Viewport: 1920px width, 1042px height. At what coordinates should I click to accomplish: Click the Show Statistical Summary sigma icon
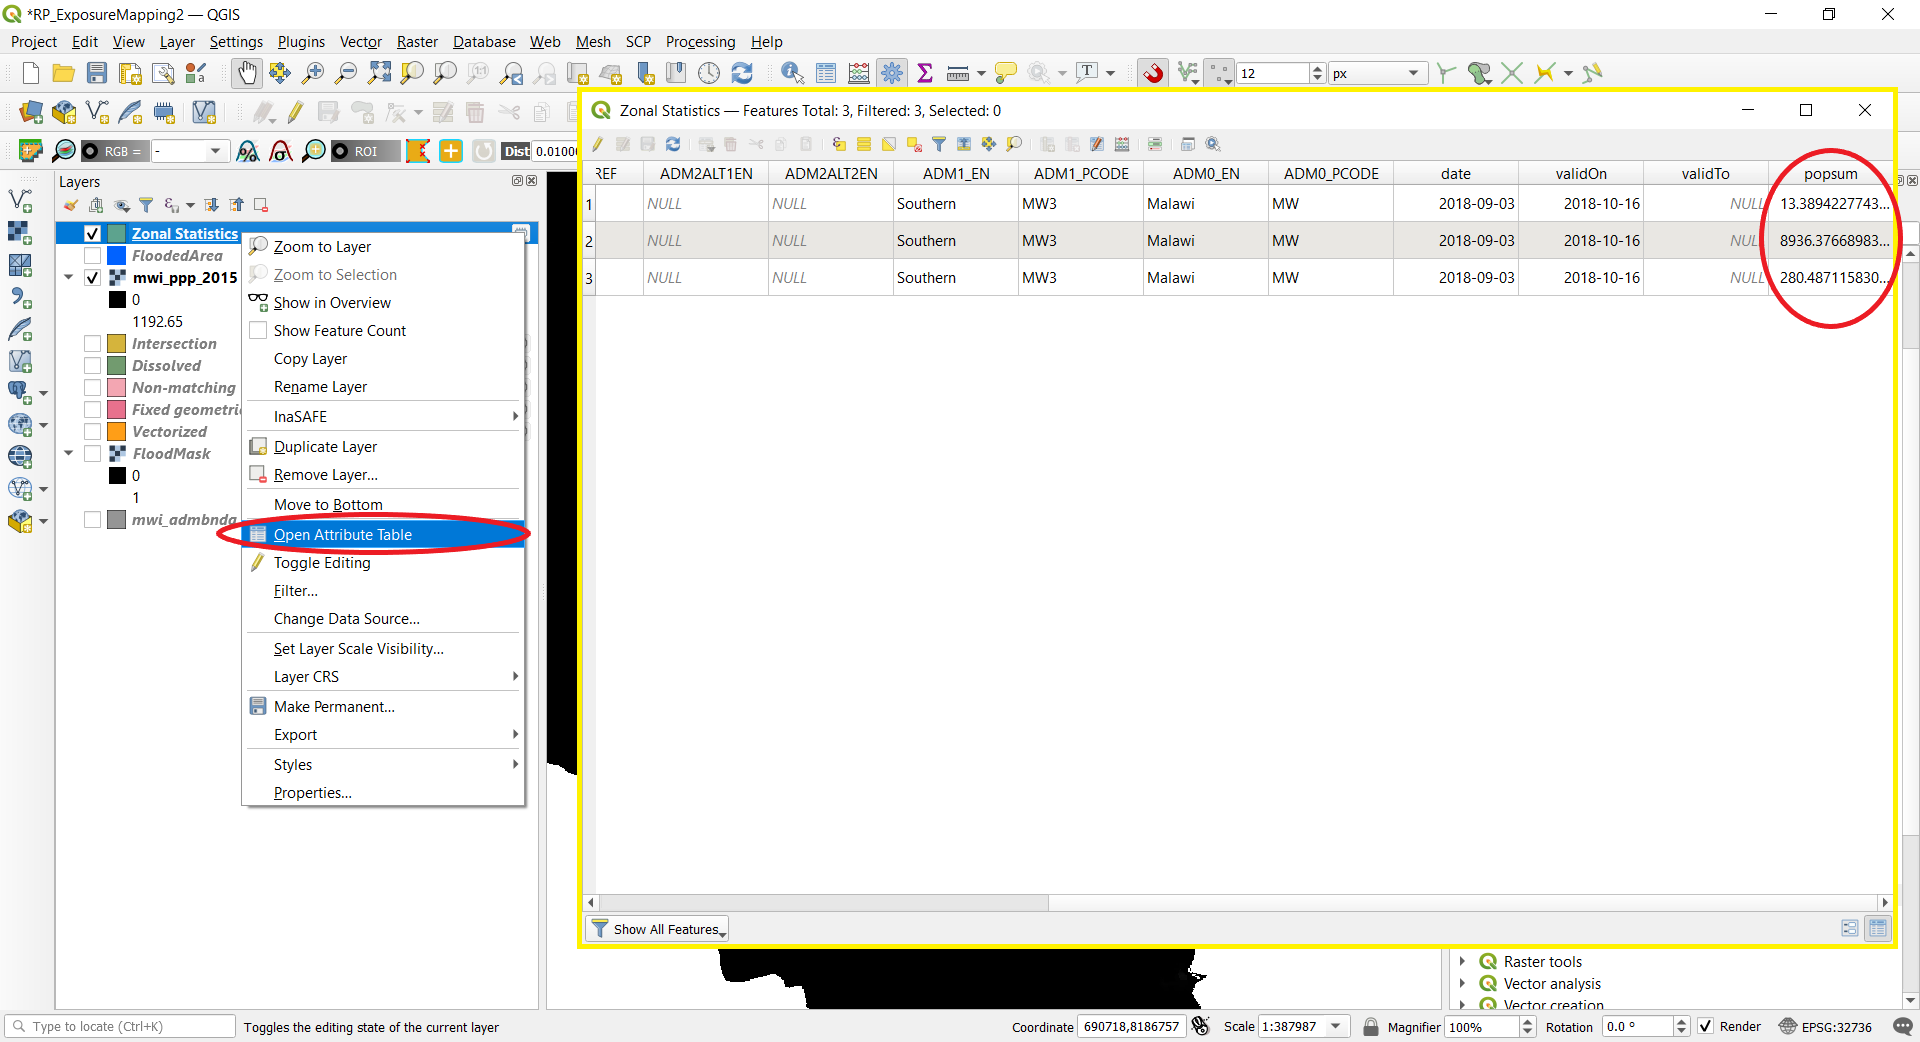pos(925,72)
